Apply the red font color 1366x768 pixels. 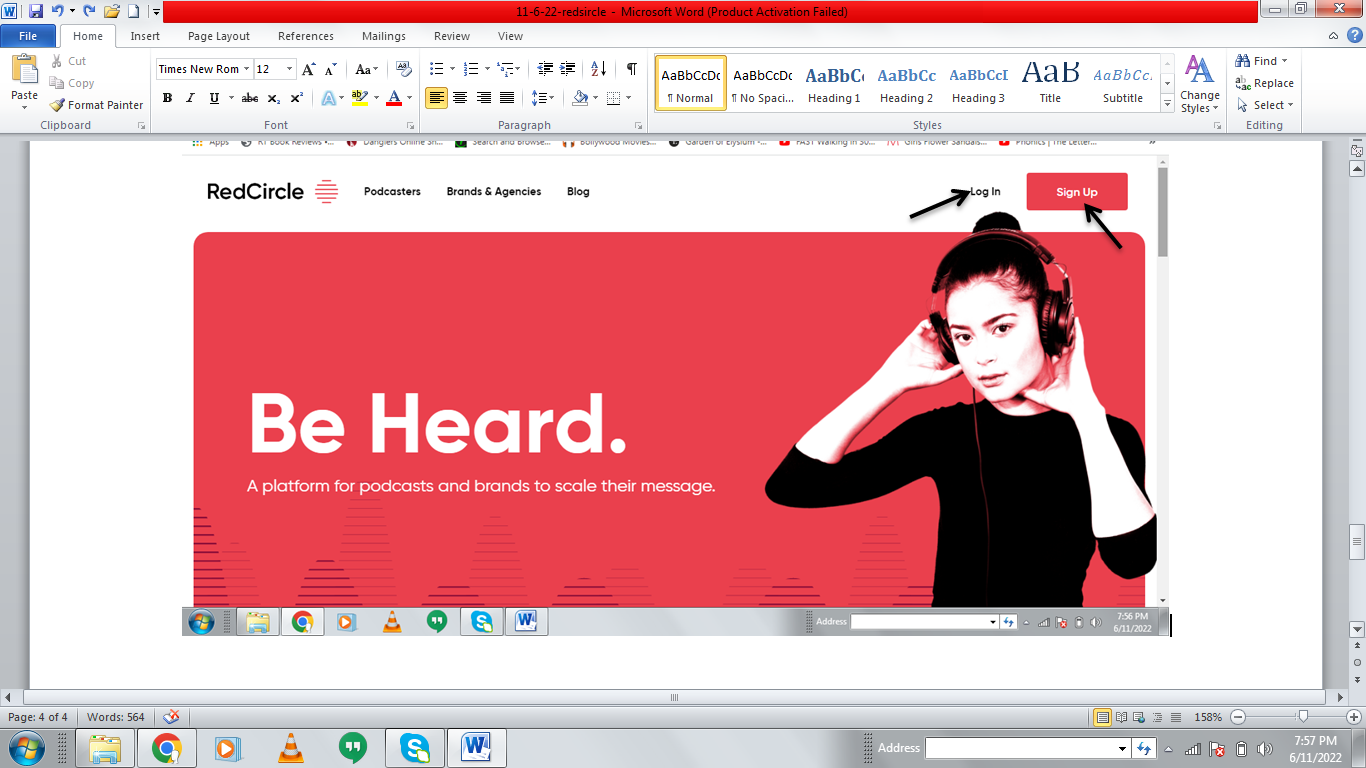393,98
